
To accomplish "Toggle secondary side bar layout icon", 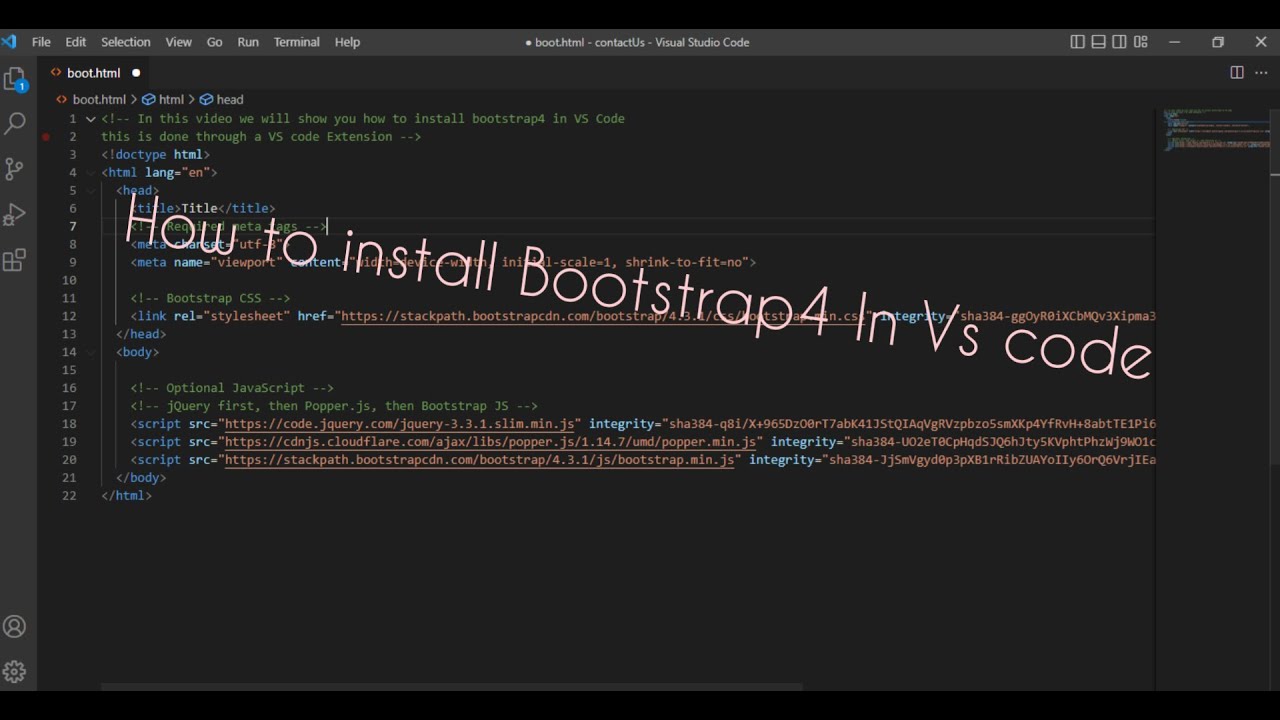I will tap(1119, 42).
